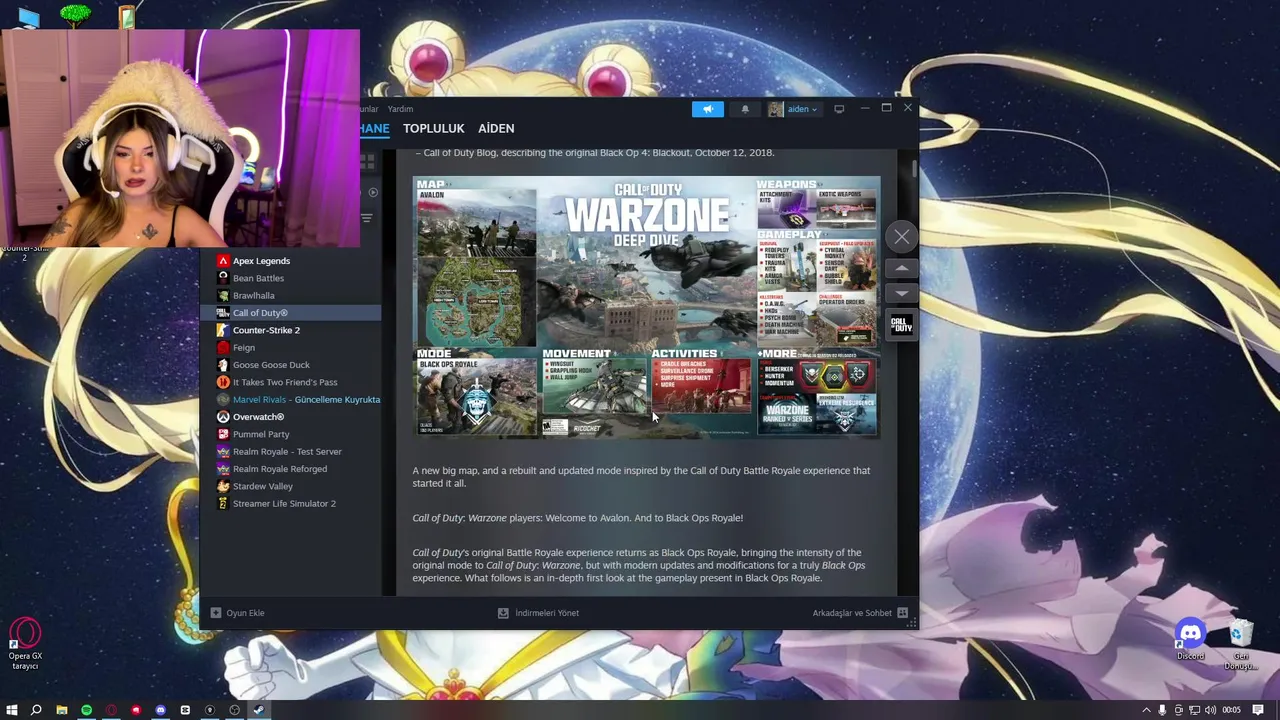Image resolution: width=1280 pixels, height=720 pixels.
Task: Select Feign in game list
Action: tap(290, 348)
